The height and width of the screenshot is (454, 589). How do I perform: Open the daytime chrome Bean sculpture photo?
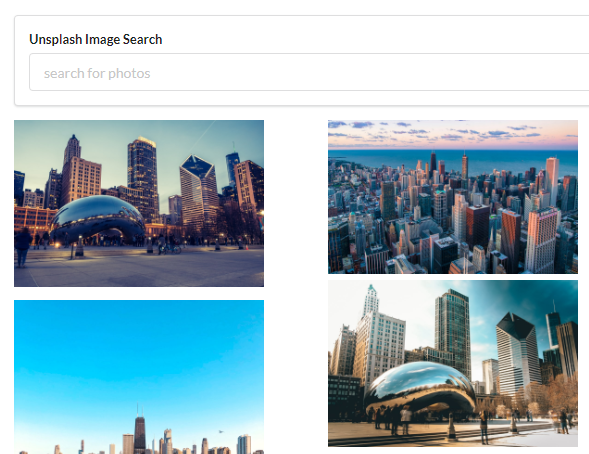(453, 363)
